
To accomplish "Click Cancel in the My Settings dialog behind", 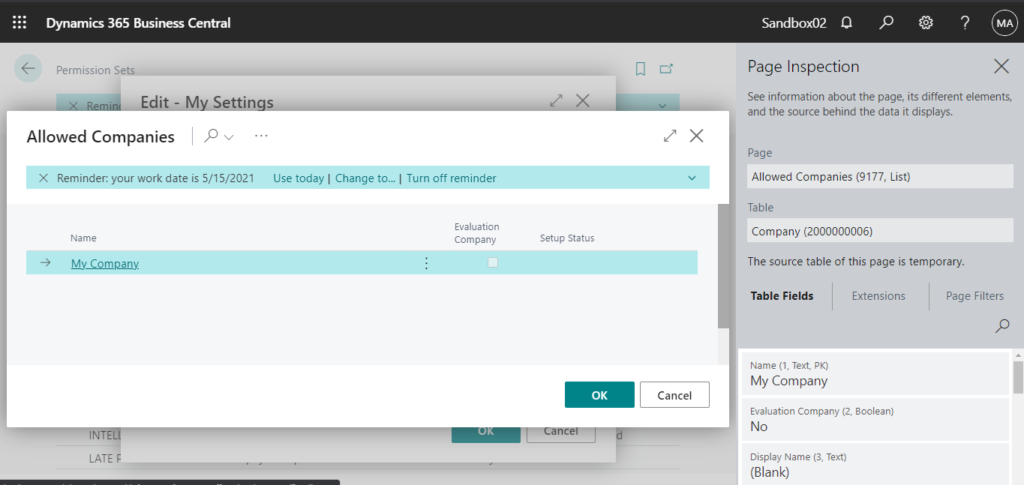I will click(561, 431).
